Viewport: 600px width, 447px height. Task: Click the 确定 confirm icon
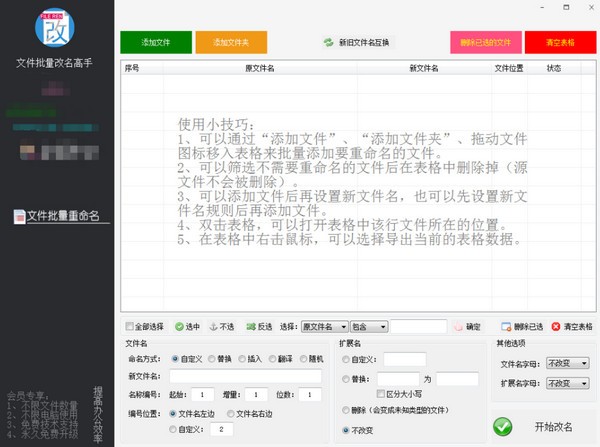[459, 326]
